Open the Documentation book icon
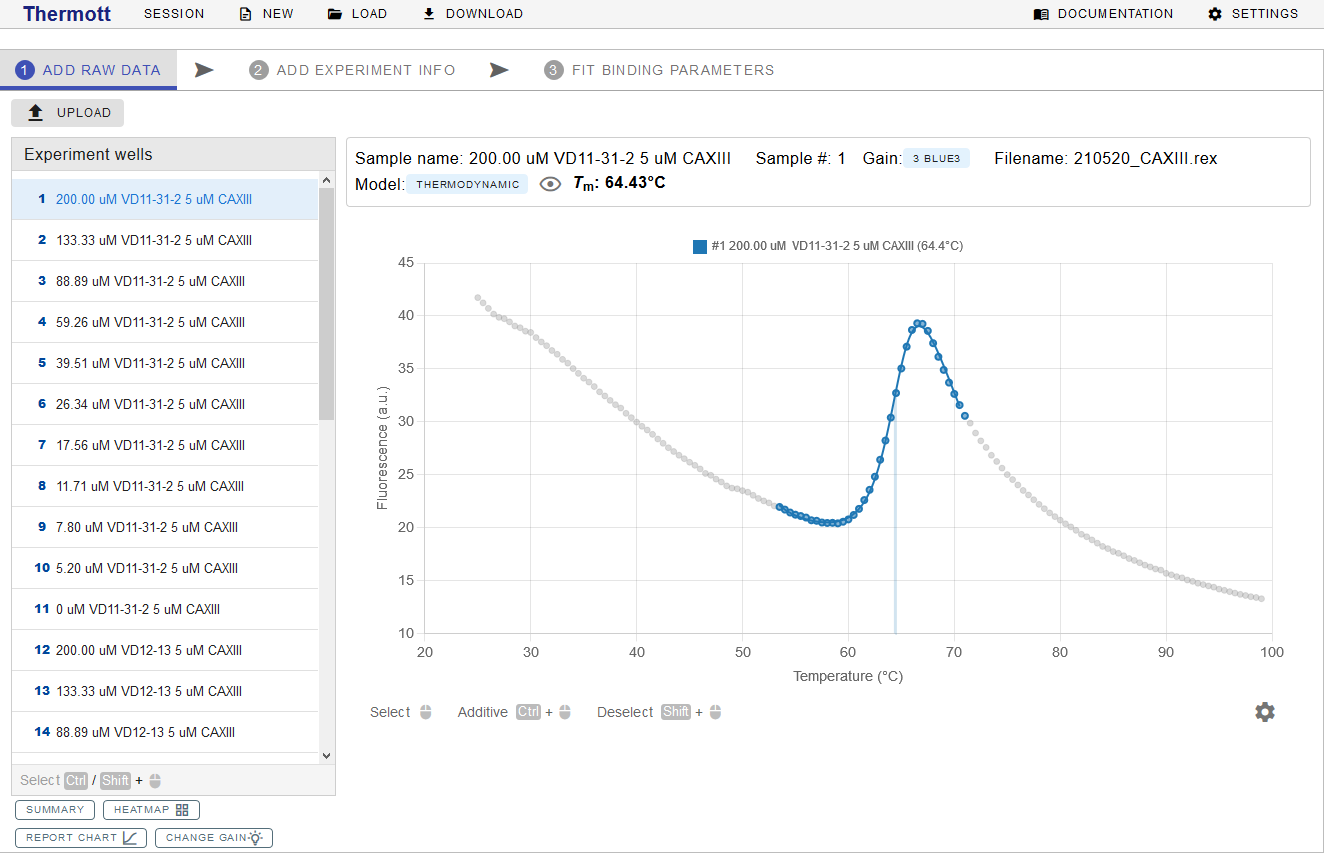The height and width of the screenshot is (856, 1325). (1041, 14)
